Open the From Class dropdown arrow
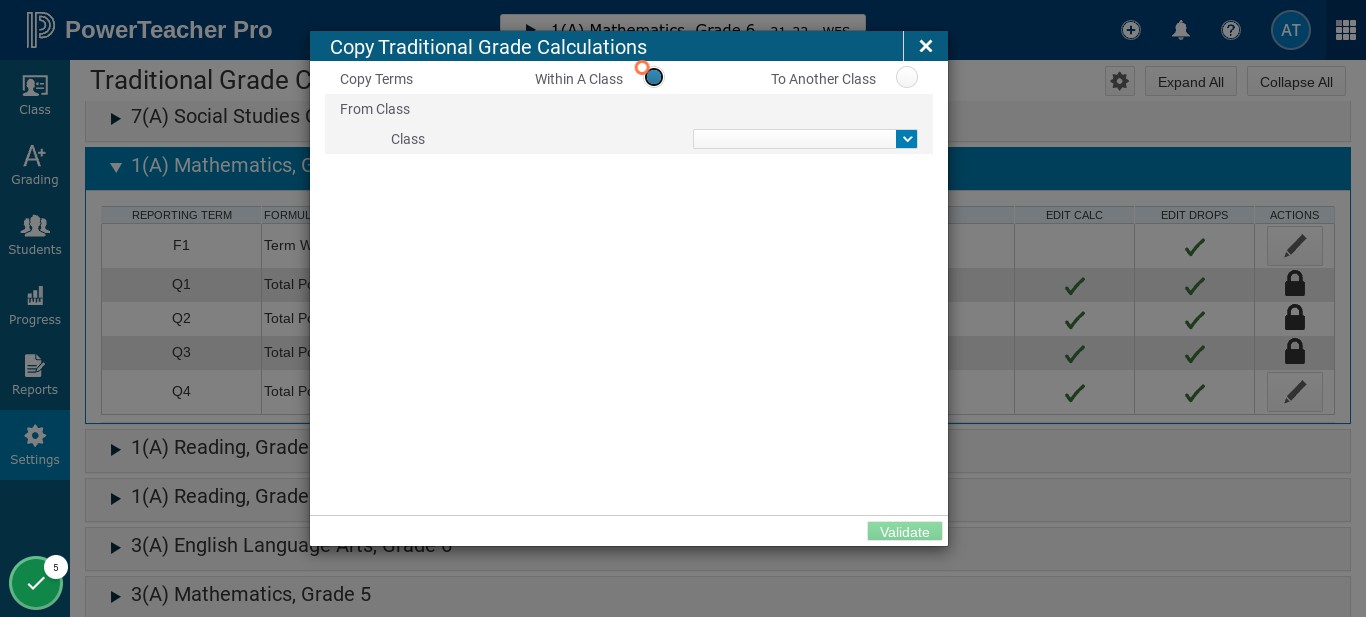 point(907,139)
